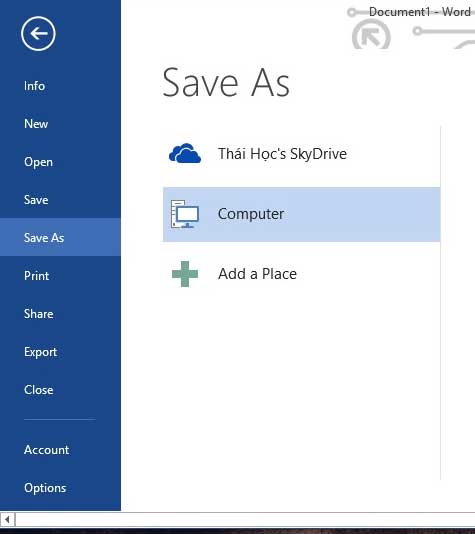Select Computer as save location

click(302, 214)
